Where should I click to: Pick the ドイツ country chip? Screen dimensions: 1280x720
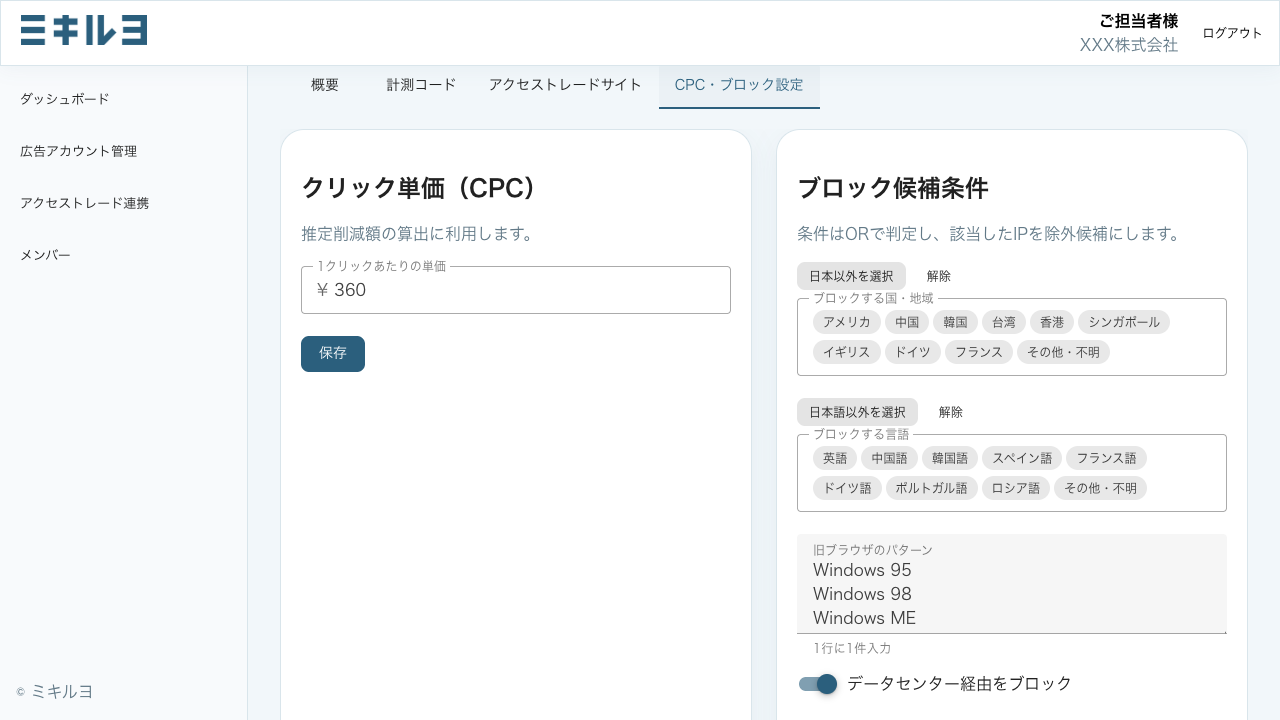point(913,352)
